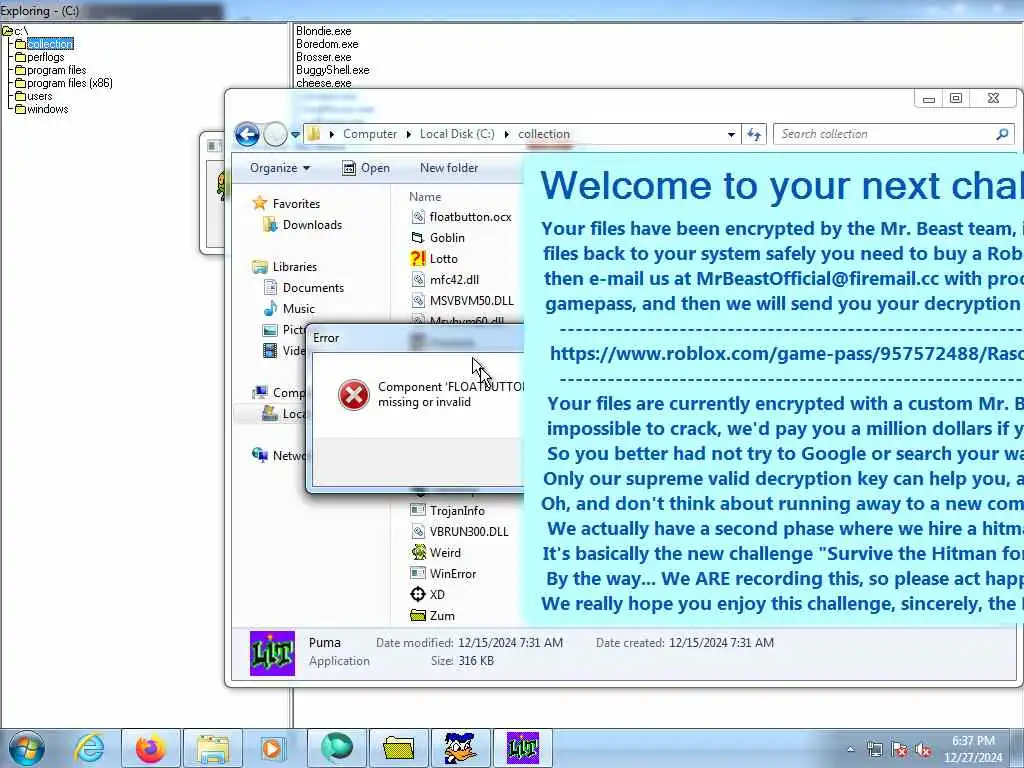Screen dimensions: 1024x768
Task: Select the WinError file icon
Action: (417, 573)
